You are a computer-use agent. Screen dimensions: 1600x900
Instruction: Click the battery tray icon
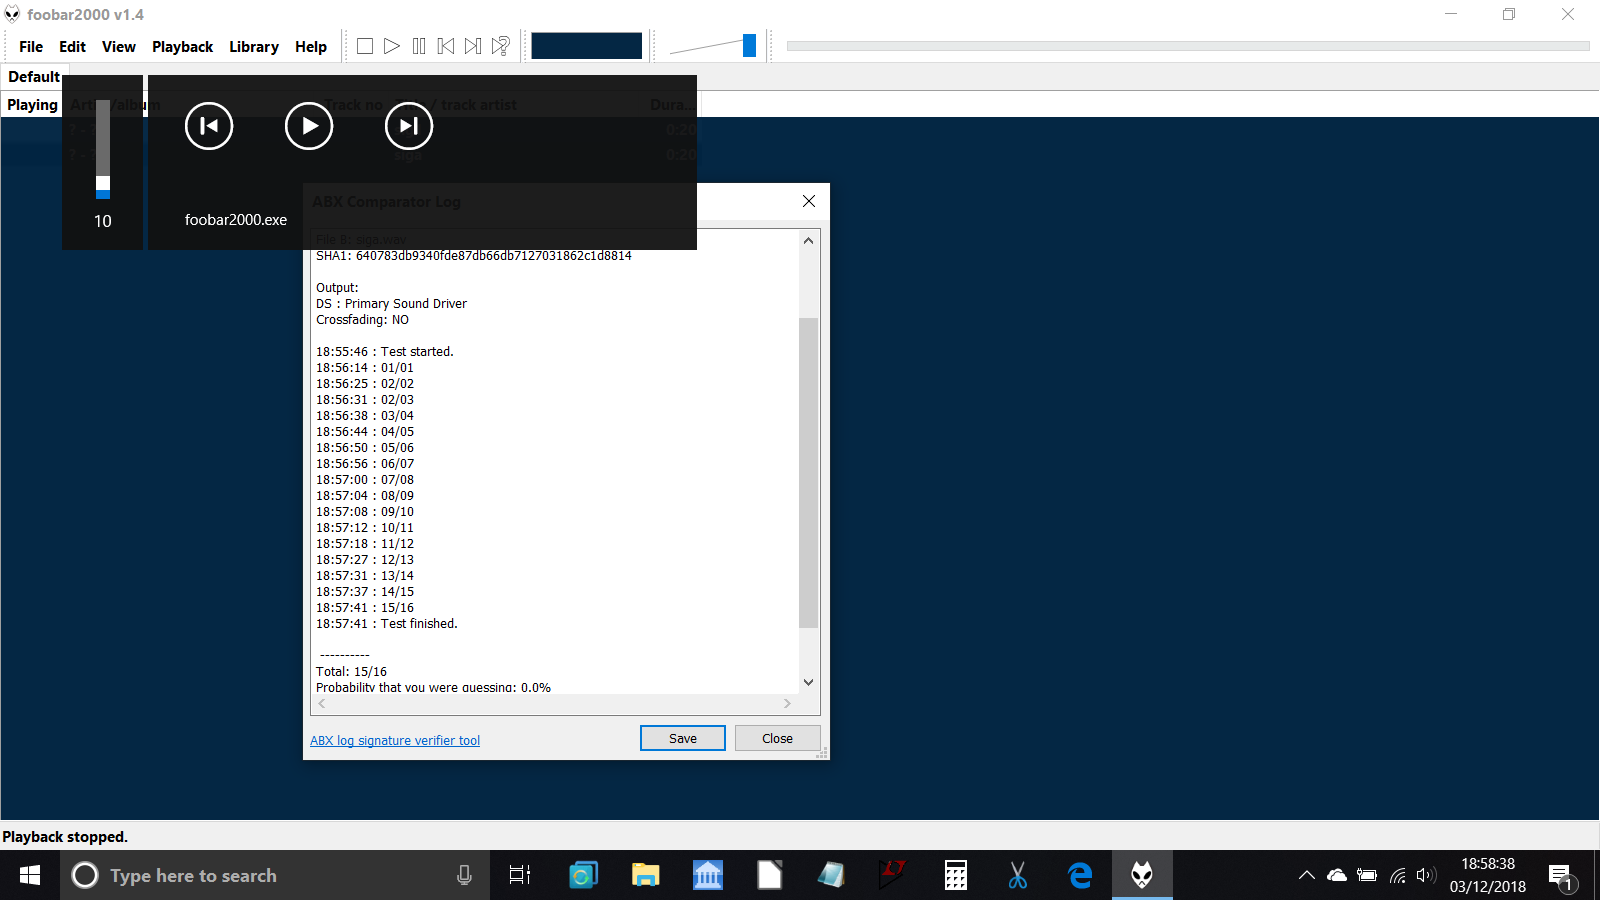(1367, 875)
